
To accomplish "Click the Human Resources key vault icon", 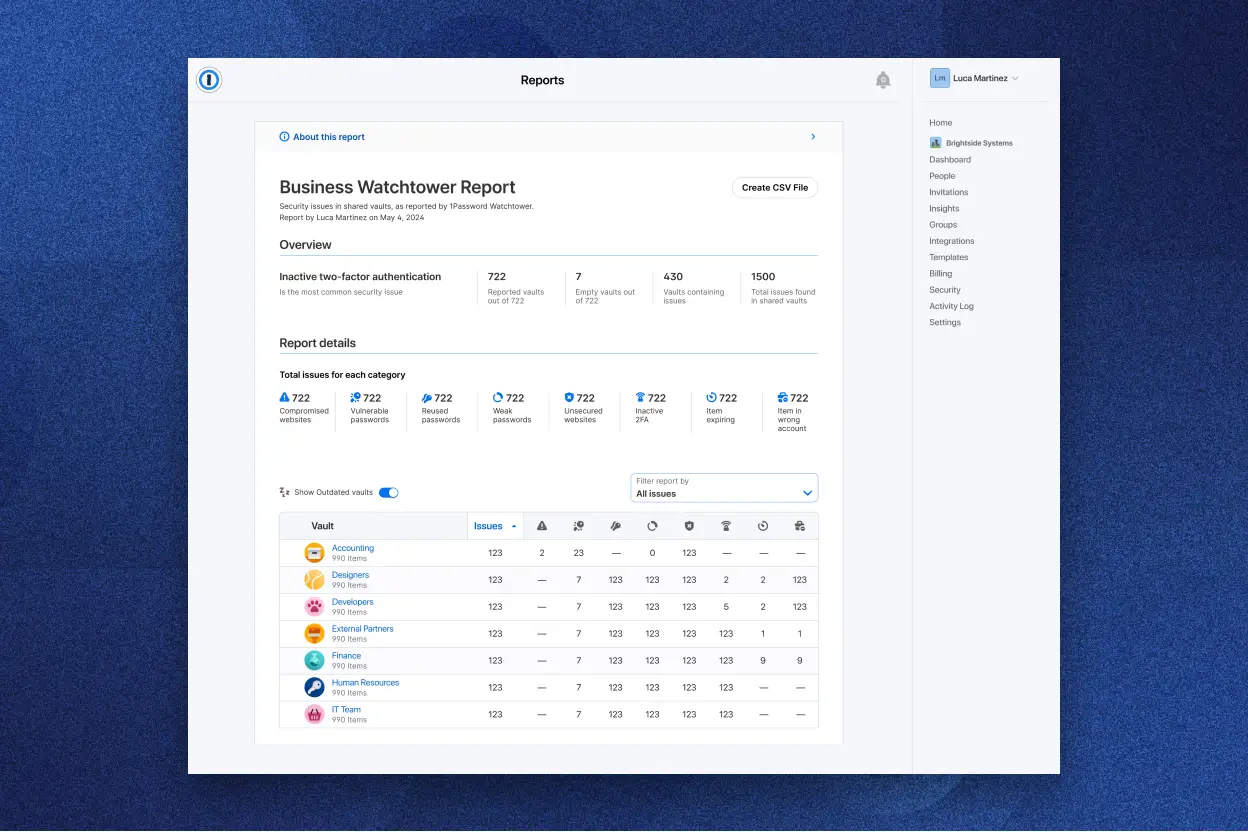I will (x=315, y=688).
